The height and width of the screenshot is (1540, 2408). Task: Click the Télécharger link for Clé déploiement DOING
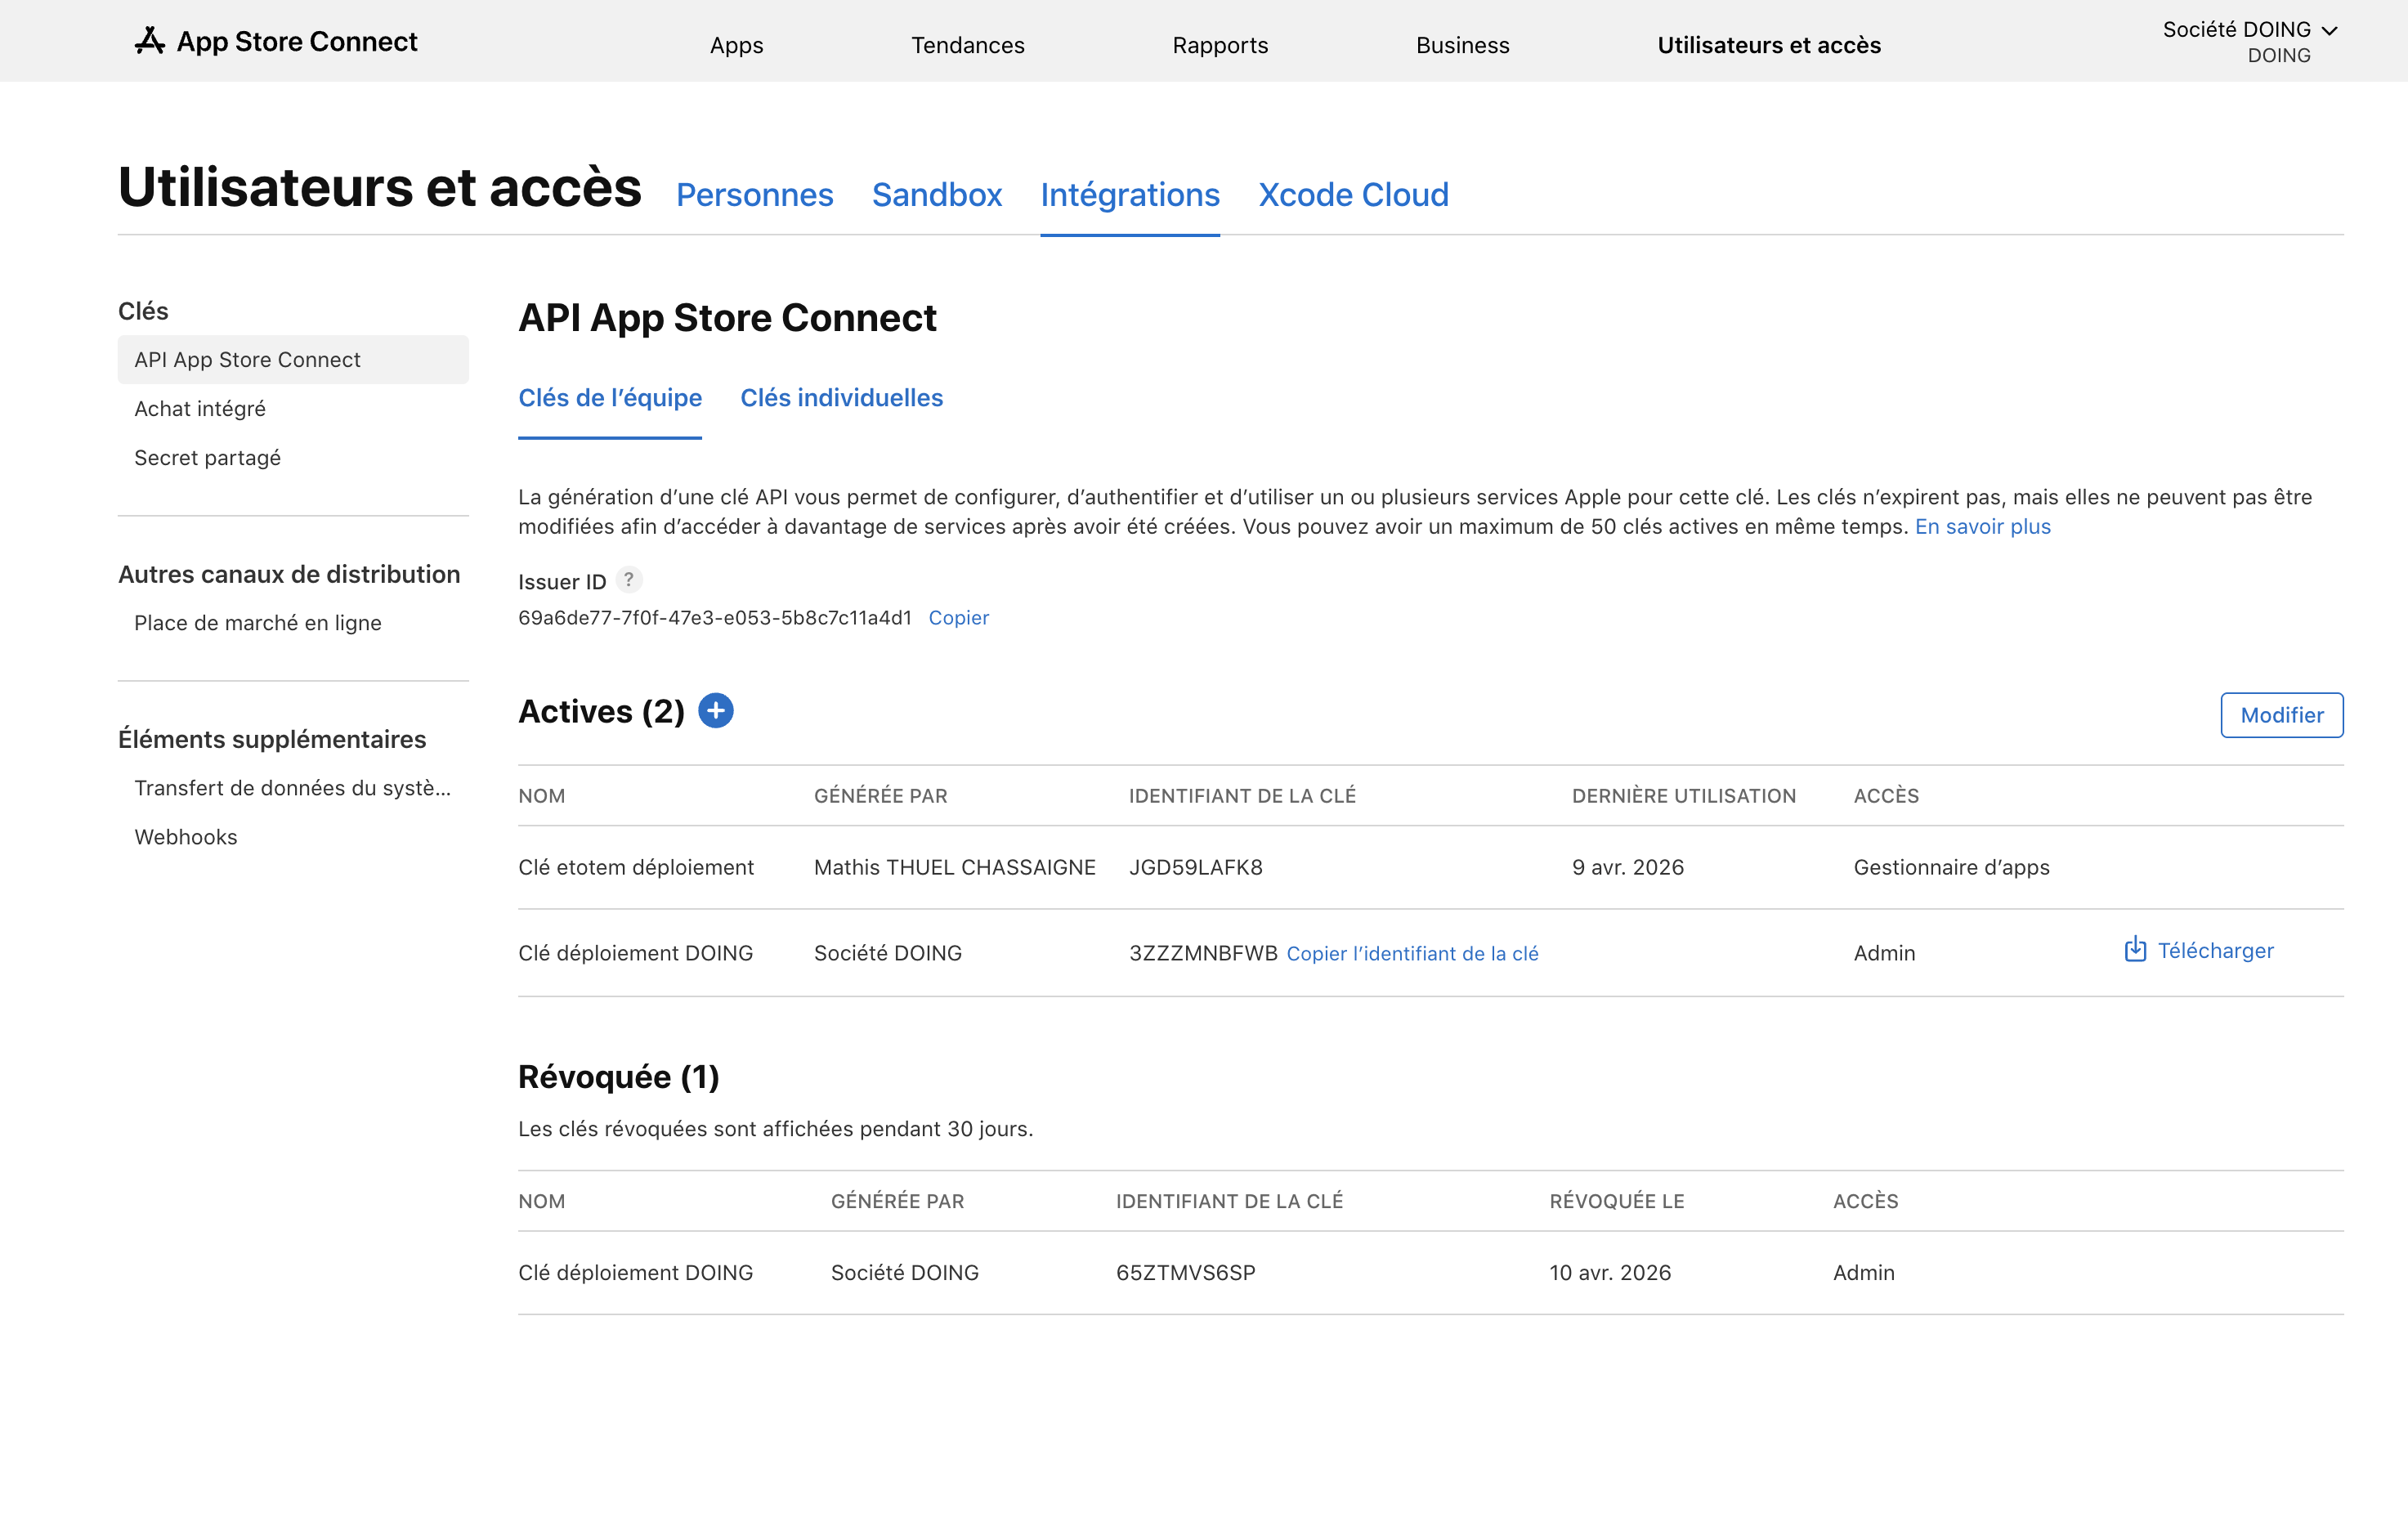[x=2215, y=950]
